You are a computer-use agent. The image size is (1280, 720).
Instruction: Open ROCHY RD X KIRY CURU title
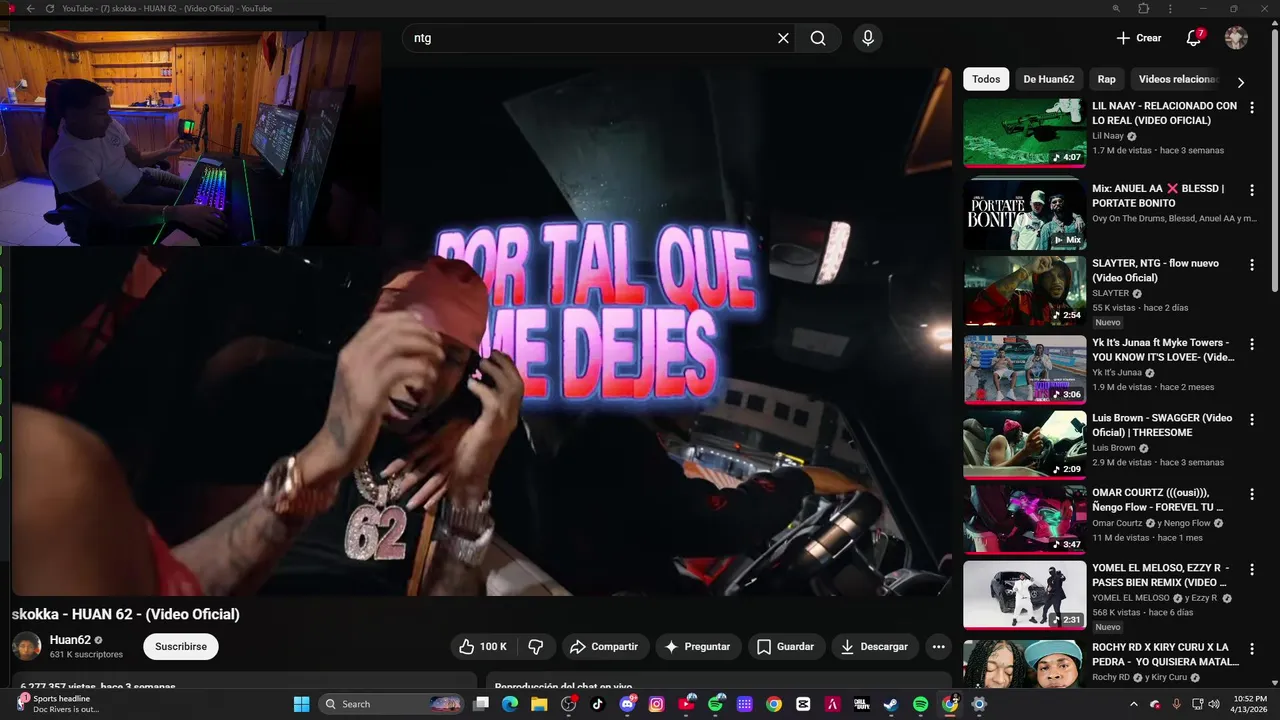coord(1165,654)
